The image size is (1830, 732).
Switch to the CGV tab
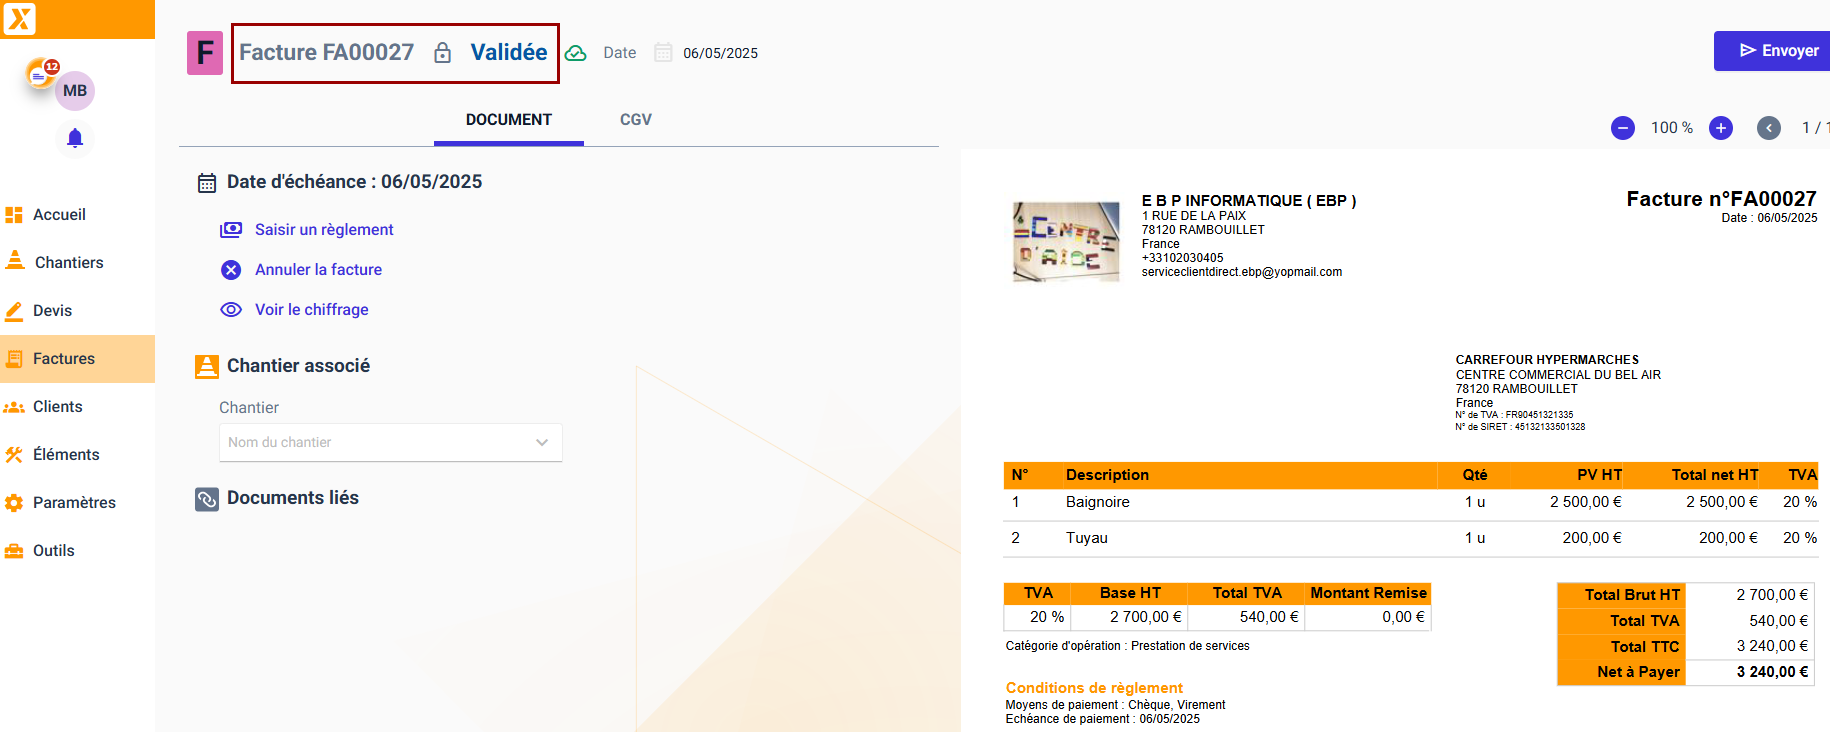click(x=636, y=120)
